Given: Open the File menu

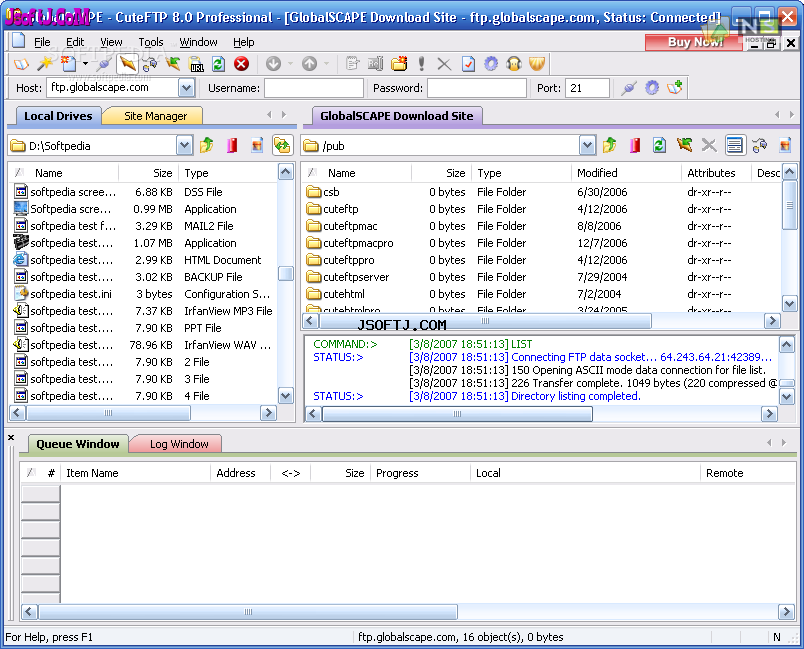Looking at the screenshot, I should (42, 42).
